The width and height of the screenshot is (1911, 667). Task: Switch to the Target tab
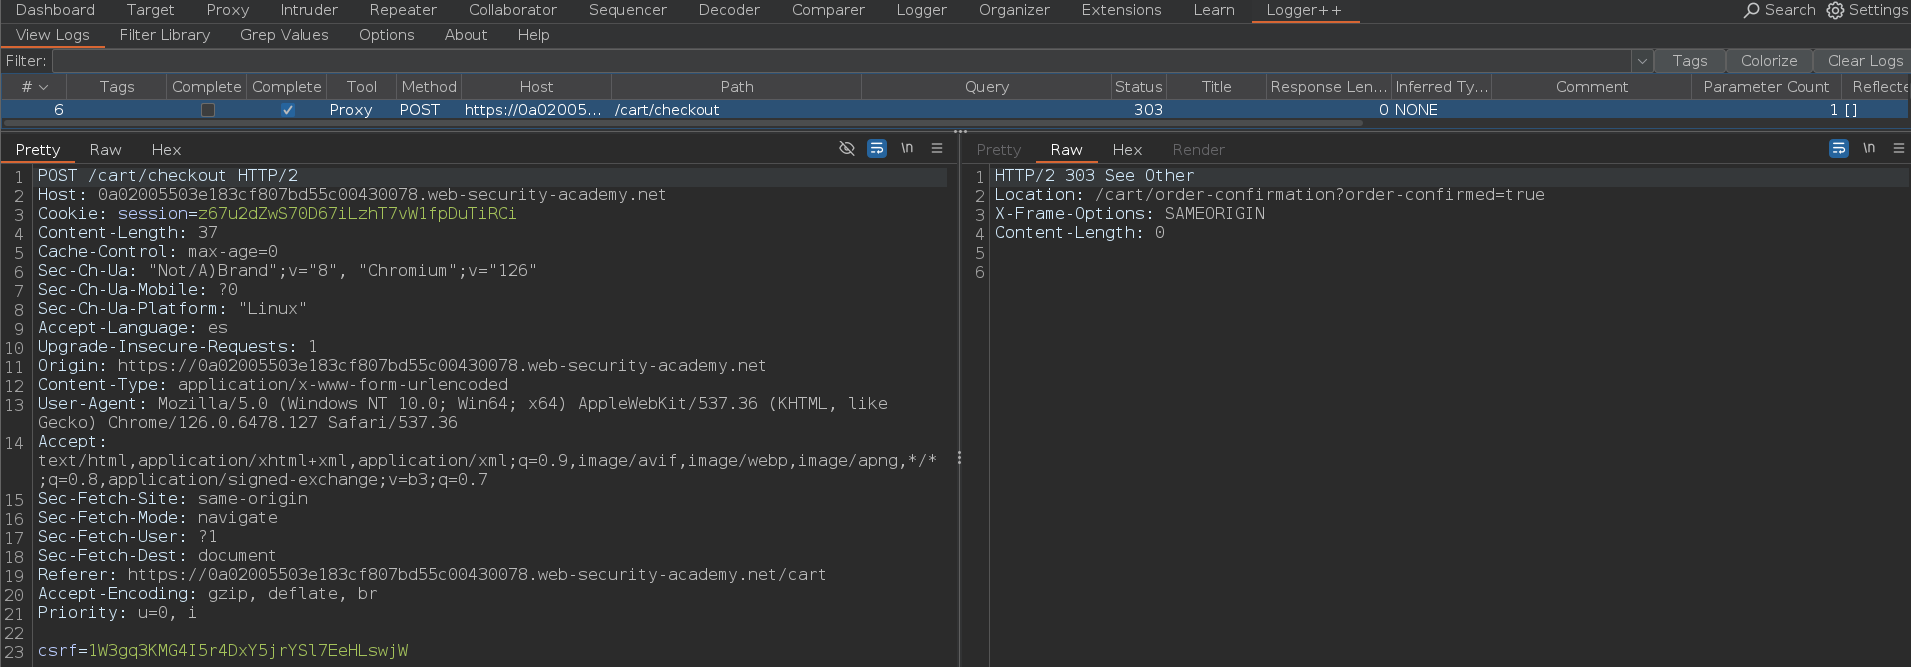(150, 10)
